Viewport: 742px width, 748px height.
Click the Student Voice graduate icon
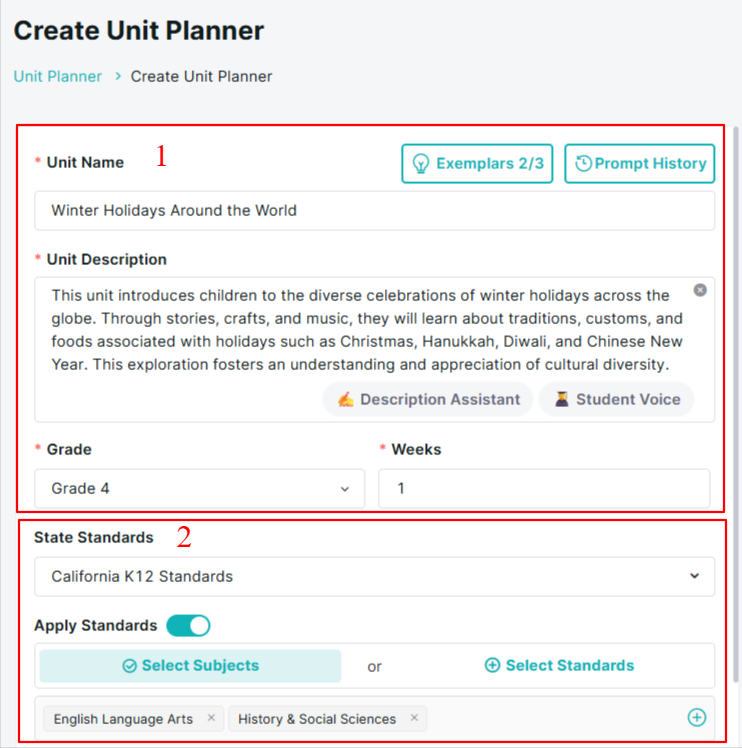coord(562,399)
